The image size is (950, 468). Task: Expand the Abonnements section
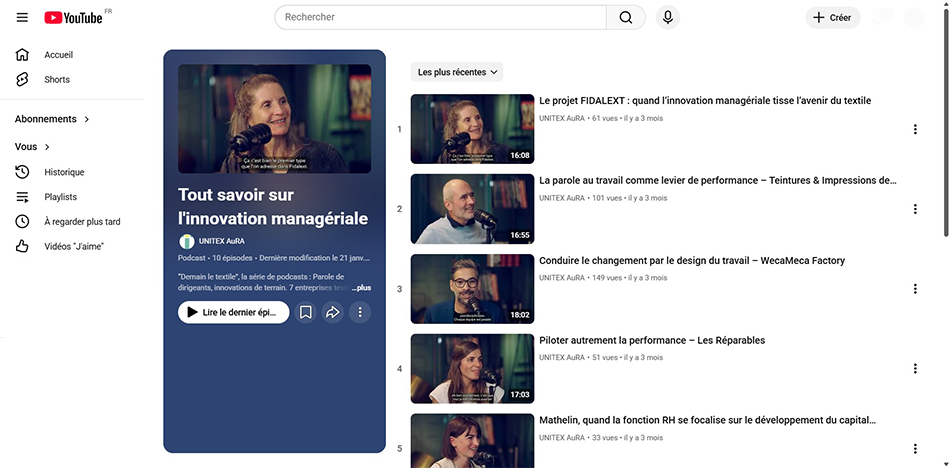point(52,119)
